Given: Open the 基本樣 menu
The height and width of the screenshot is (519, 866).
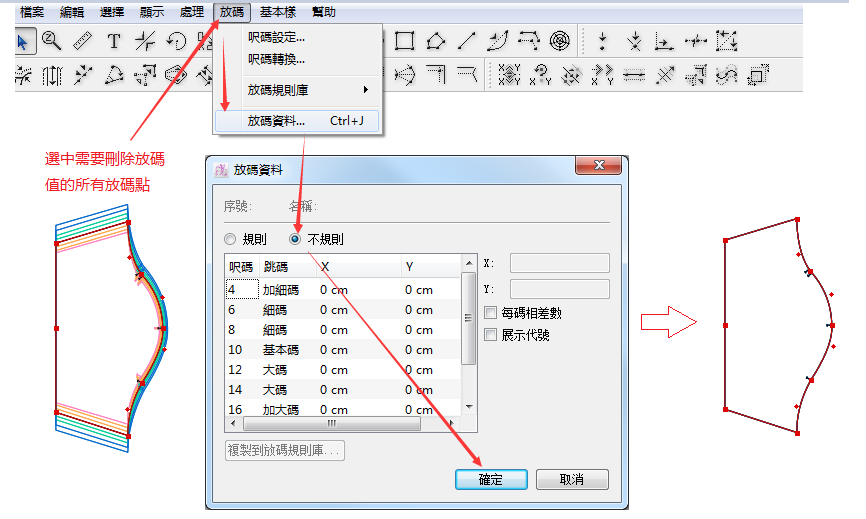Looking at the screenshot, I should pyautogui.click(x=278, y=12).
